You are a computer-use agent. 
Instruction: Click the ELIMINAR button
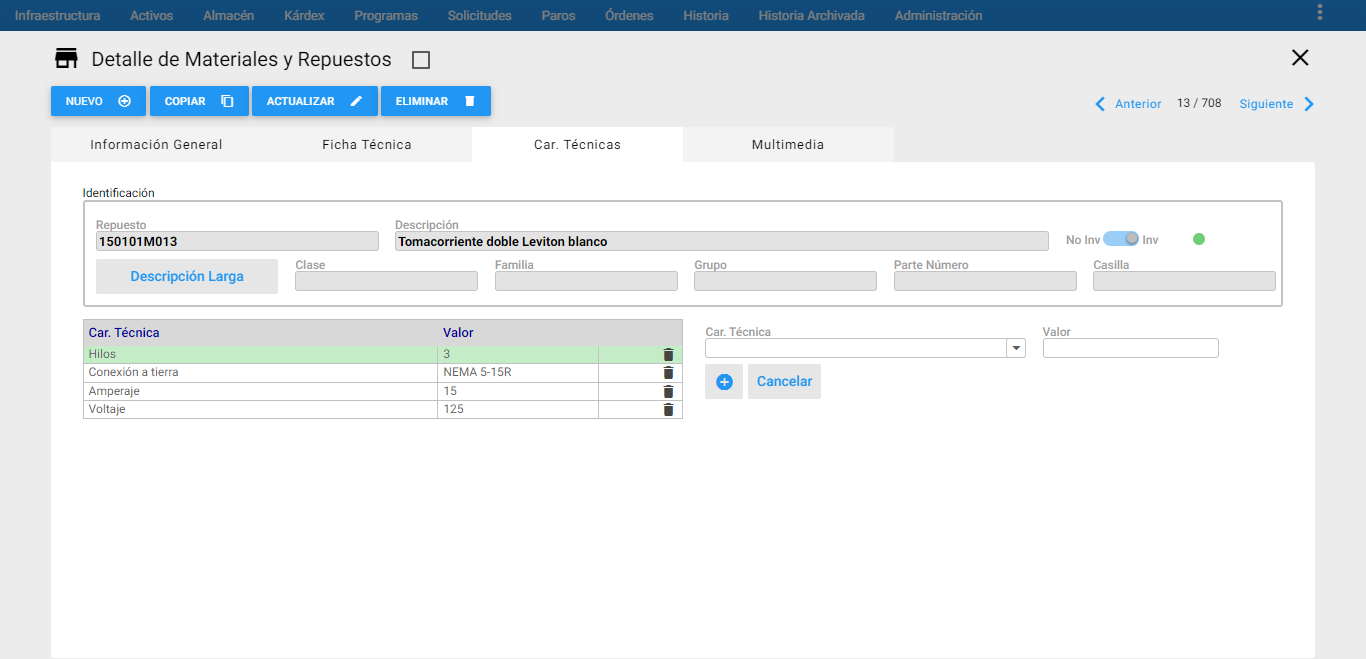(436, 101)
